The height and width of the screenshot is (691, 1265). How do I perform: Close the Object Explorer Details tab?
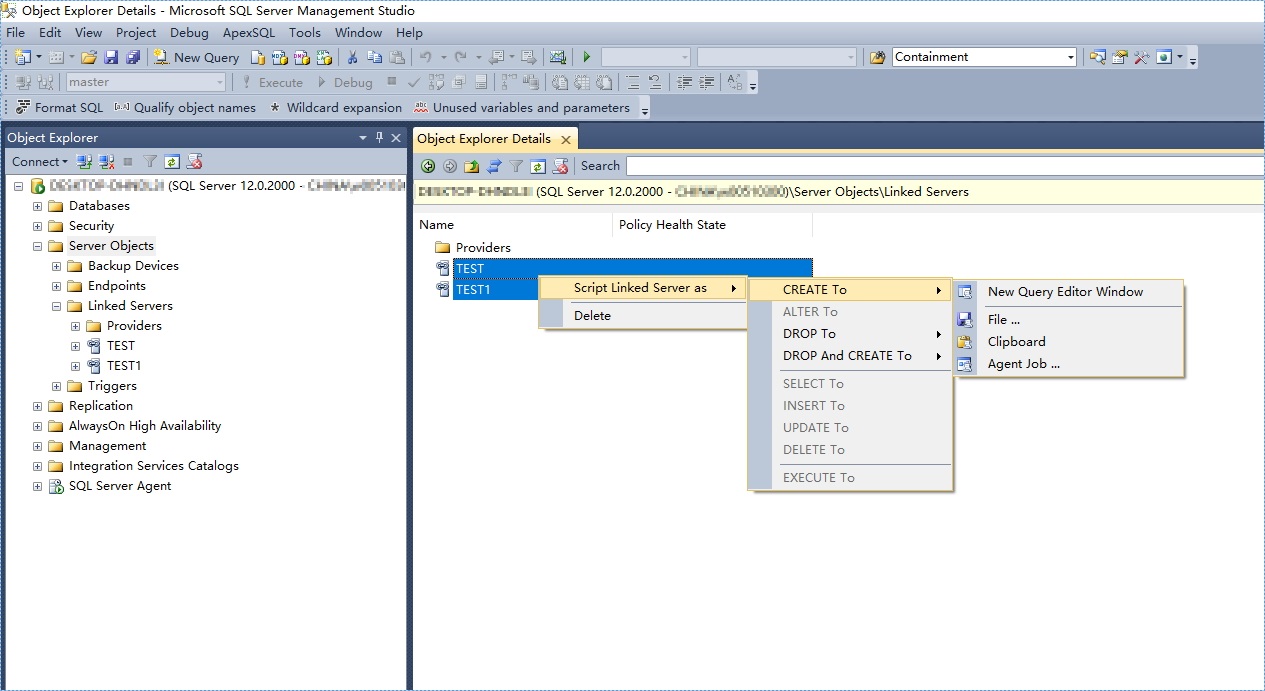tap(566, 140)
